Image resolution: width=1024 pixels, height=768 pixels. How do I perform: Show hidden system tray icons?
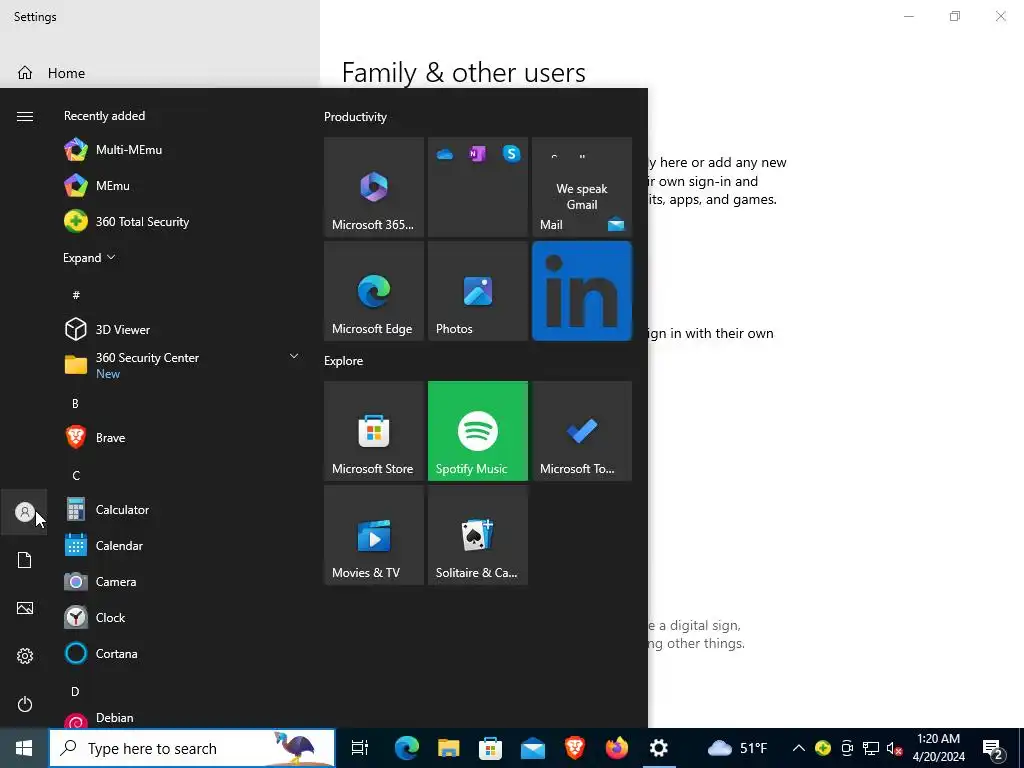click(x=799, y=748)
